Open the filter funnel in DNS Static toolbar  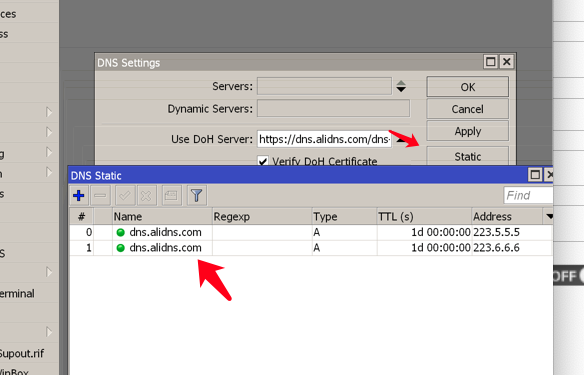(197, 196)
